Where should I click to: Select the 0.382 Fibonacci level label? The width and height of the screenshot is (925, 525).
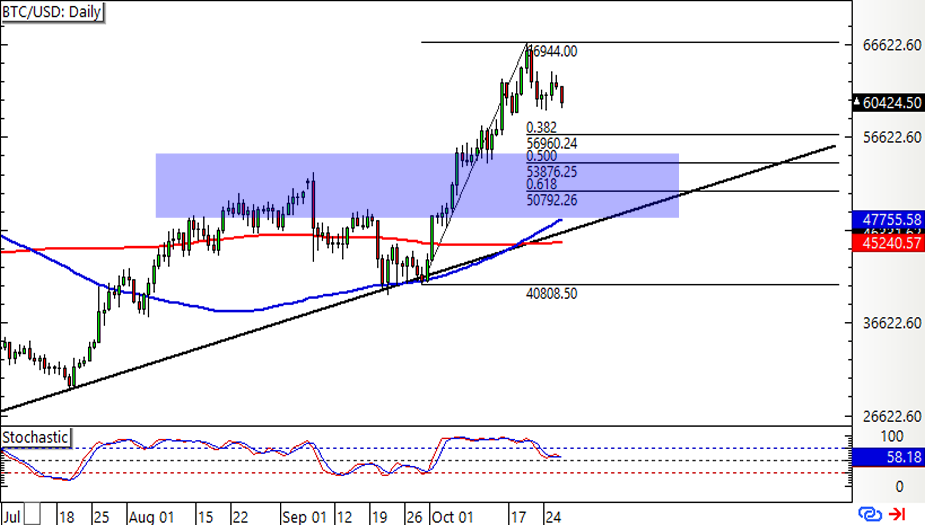541,127
